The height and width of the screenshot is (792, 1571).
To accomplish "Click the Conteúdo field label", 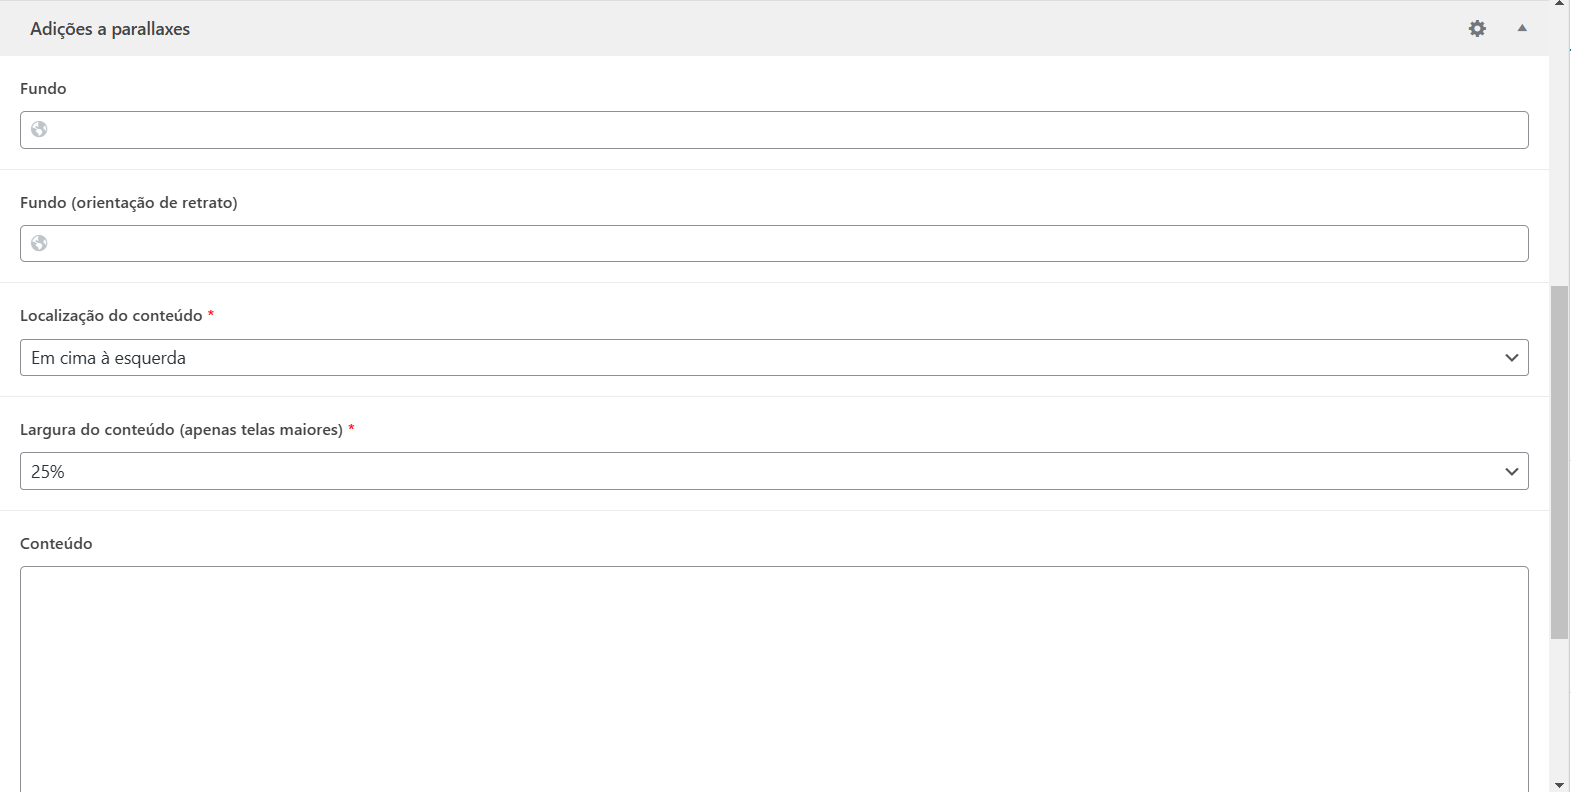I will coord(56,544).
